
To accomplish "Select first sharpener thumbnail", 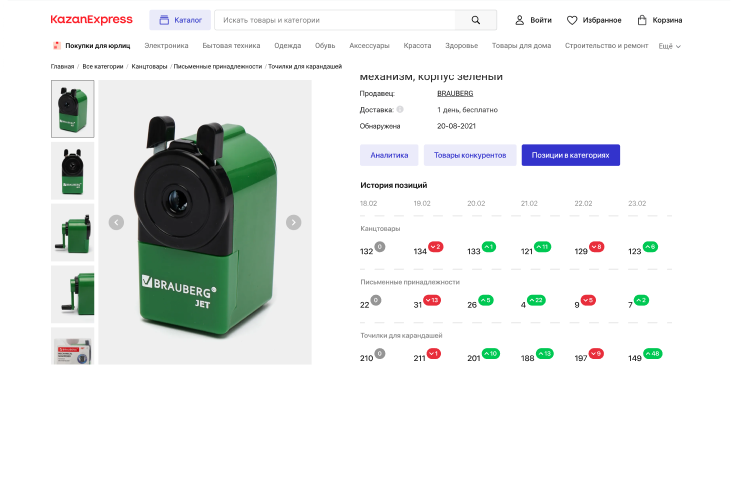I will click(x=72, y=109).
